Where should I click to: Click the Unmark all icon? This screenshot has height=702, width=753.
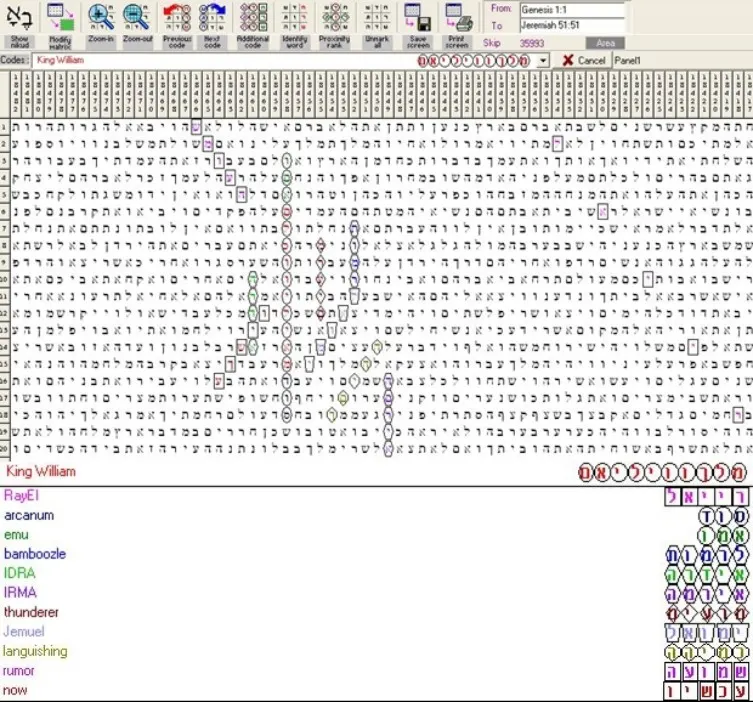click(x=376, y=17)
